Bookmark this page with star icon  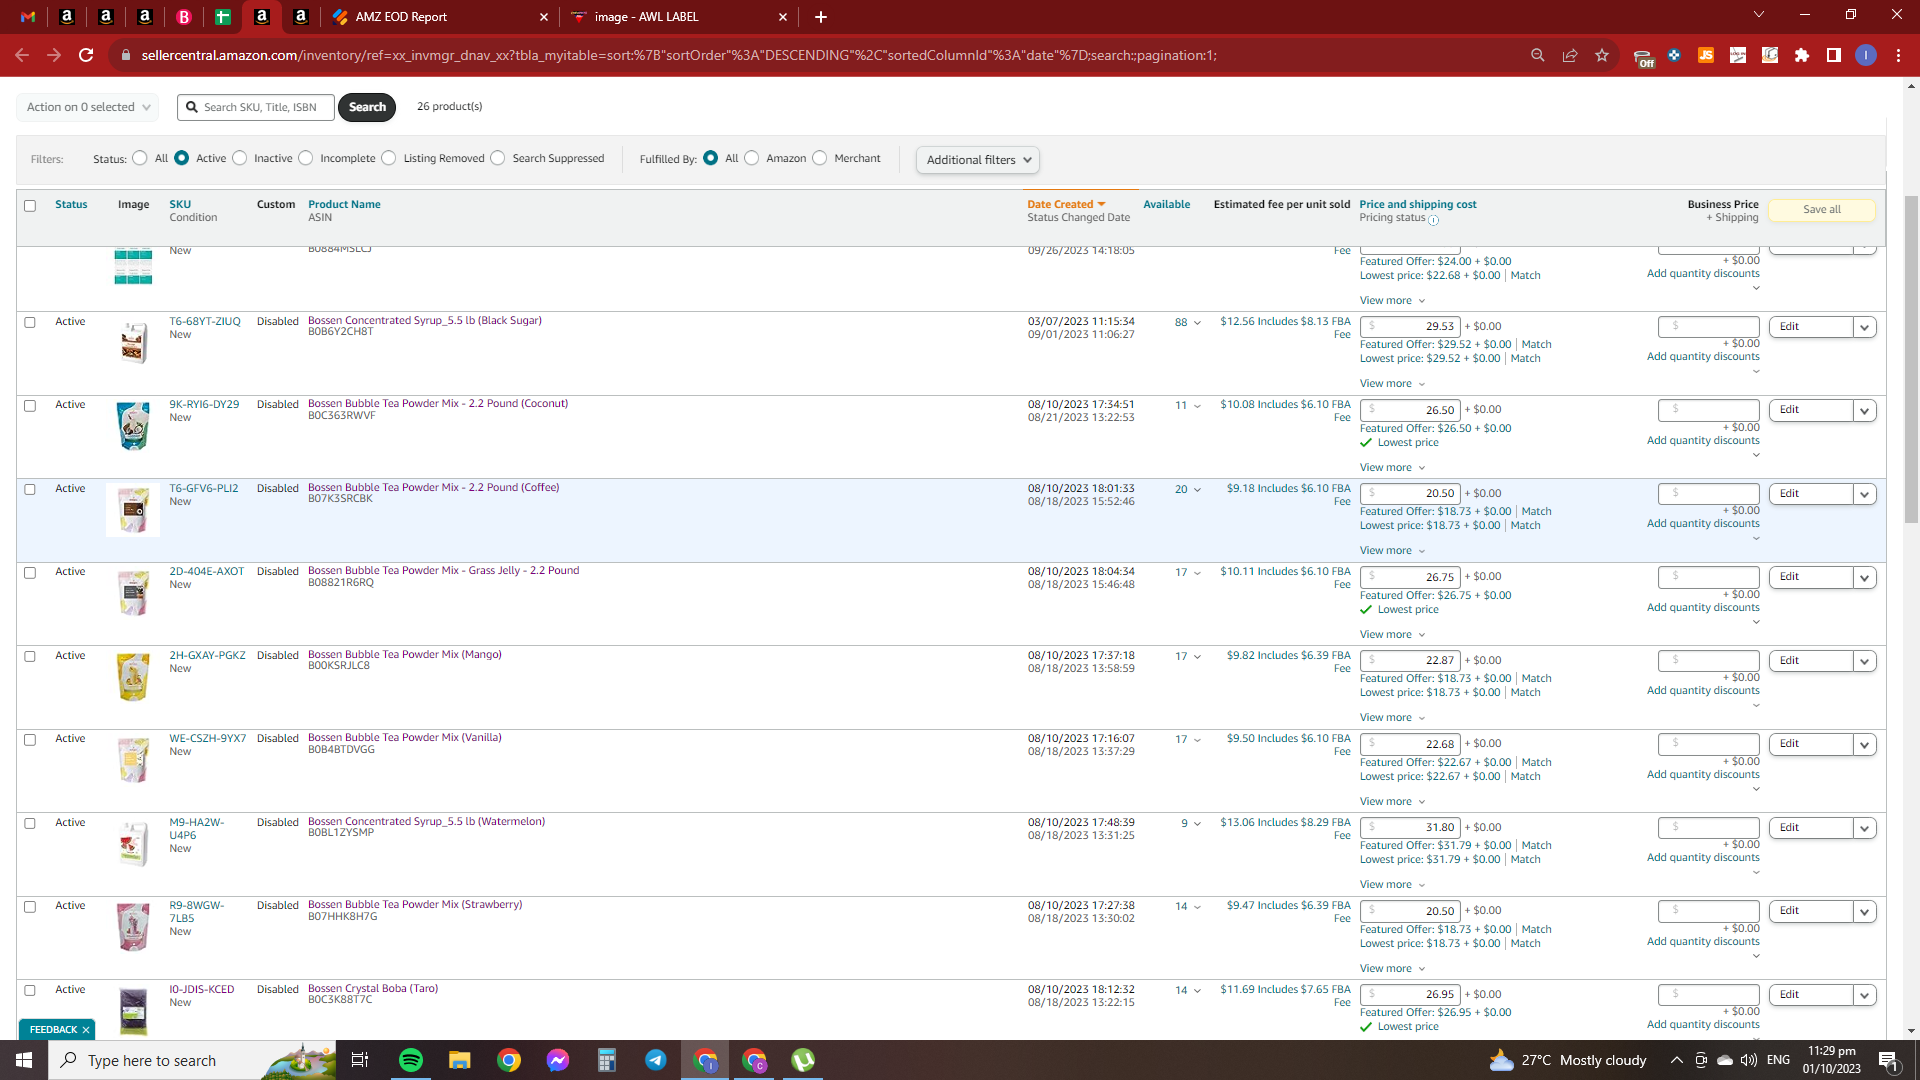click(1602, 55)
